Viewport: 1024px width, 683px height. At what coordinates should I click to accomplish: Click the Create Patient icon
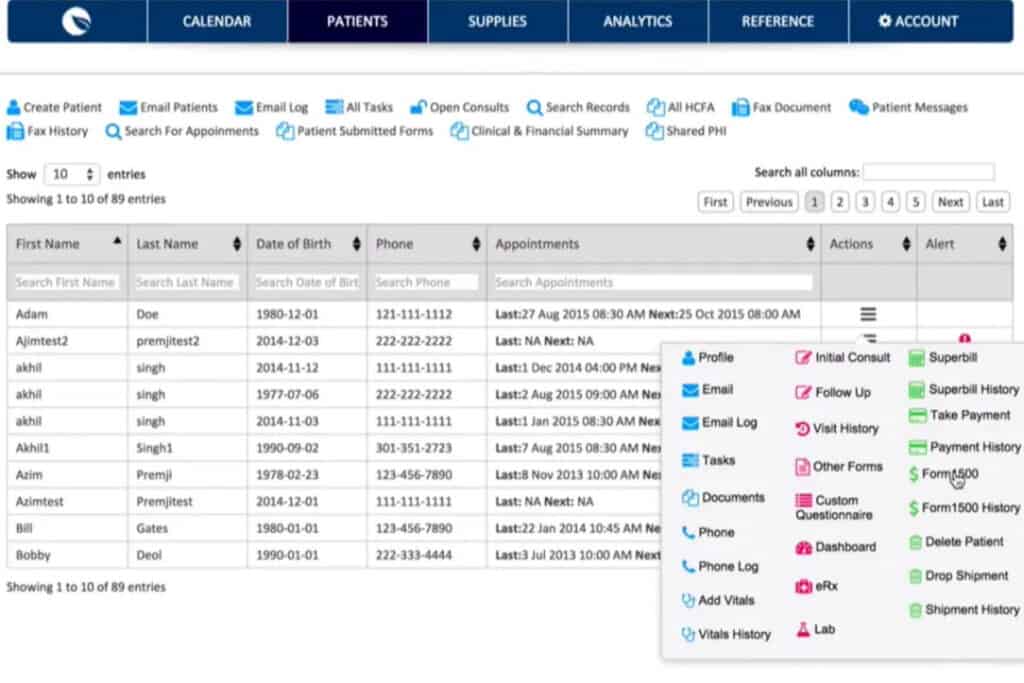[x=14, y=107]
